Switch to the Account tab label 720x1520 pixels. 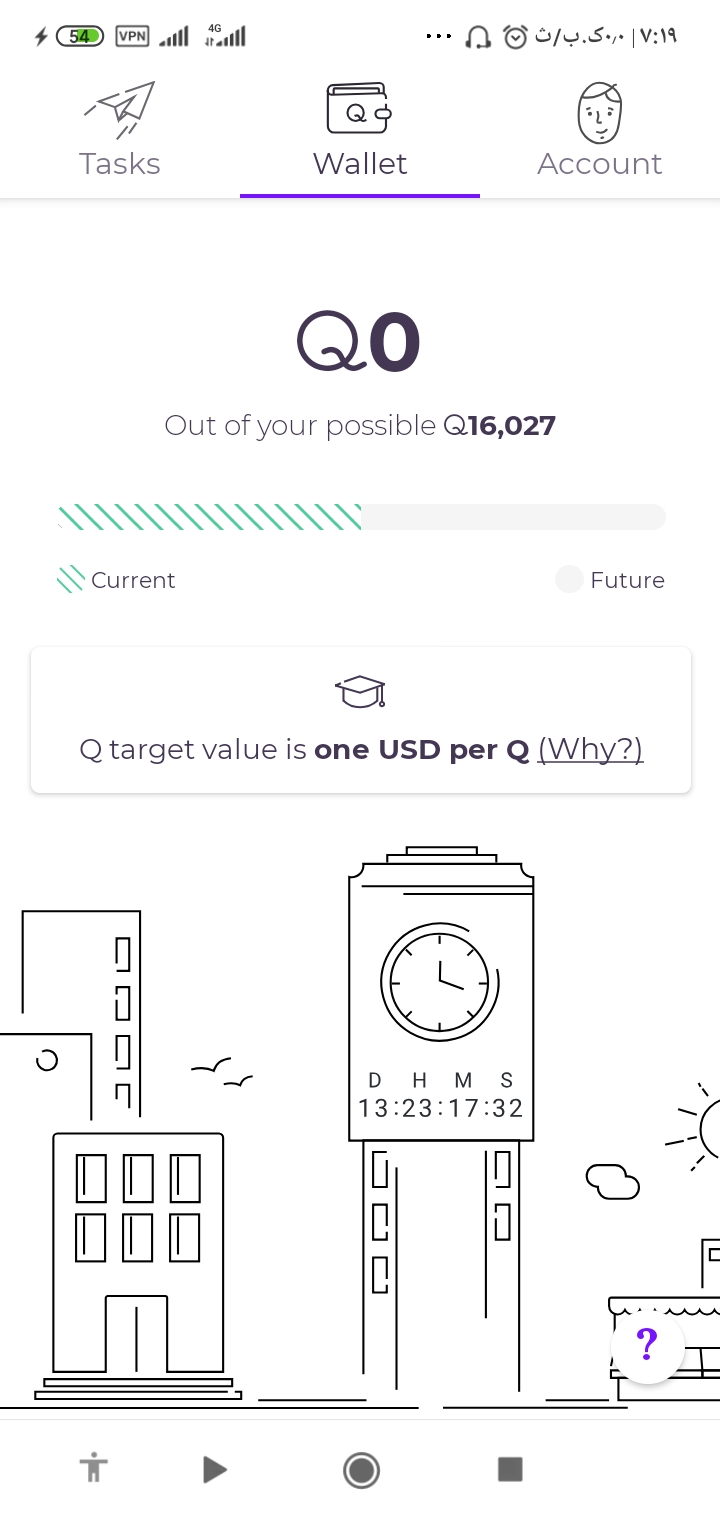pos(599,164)
